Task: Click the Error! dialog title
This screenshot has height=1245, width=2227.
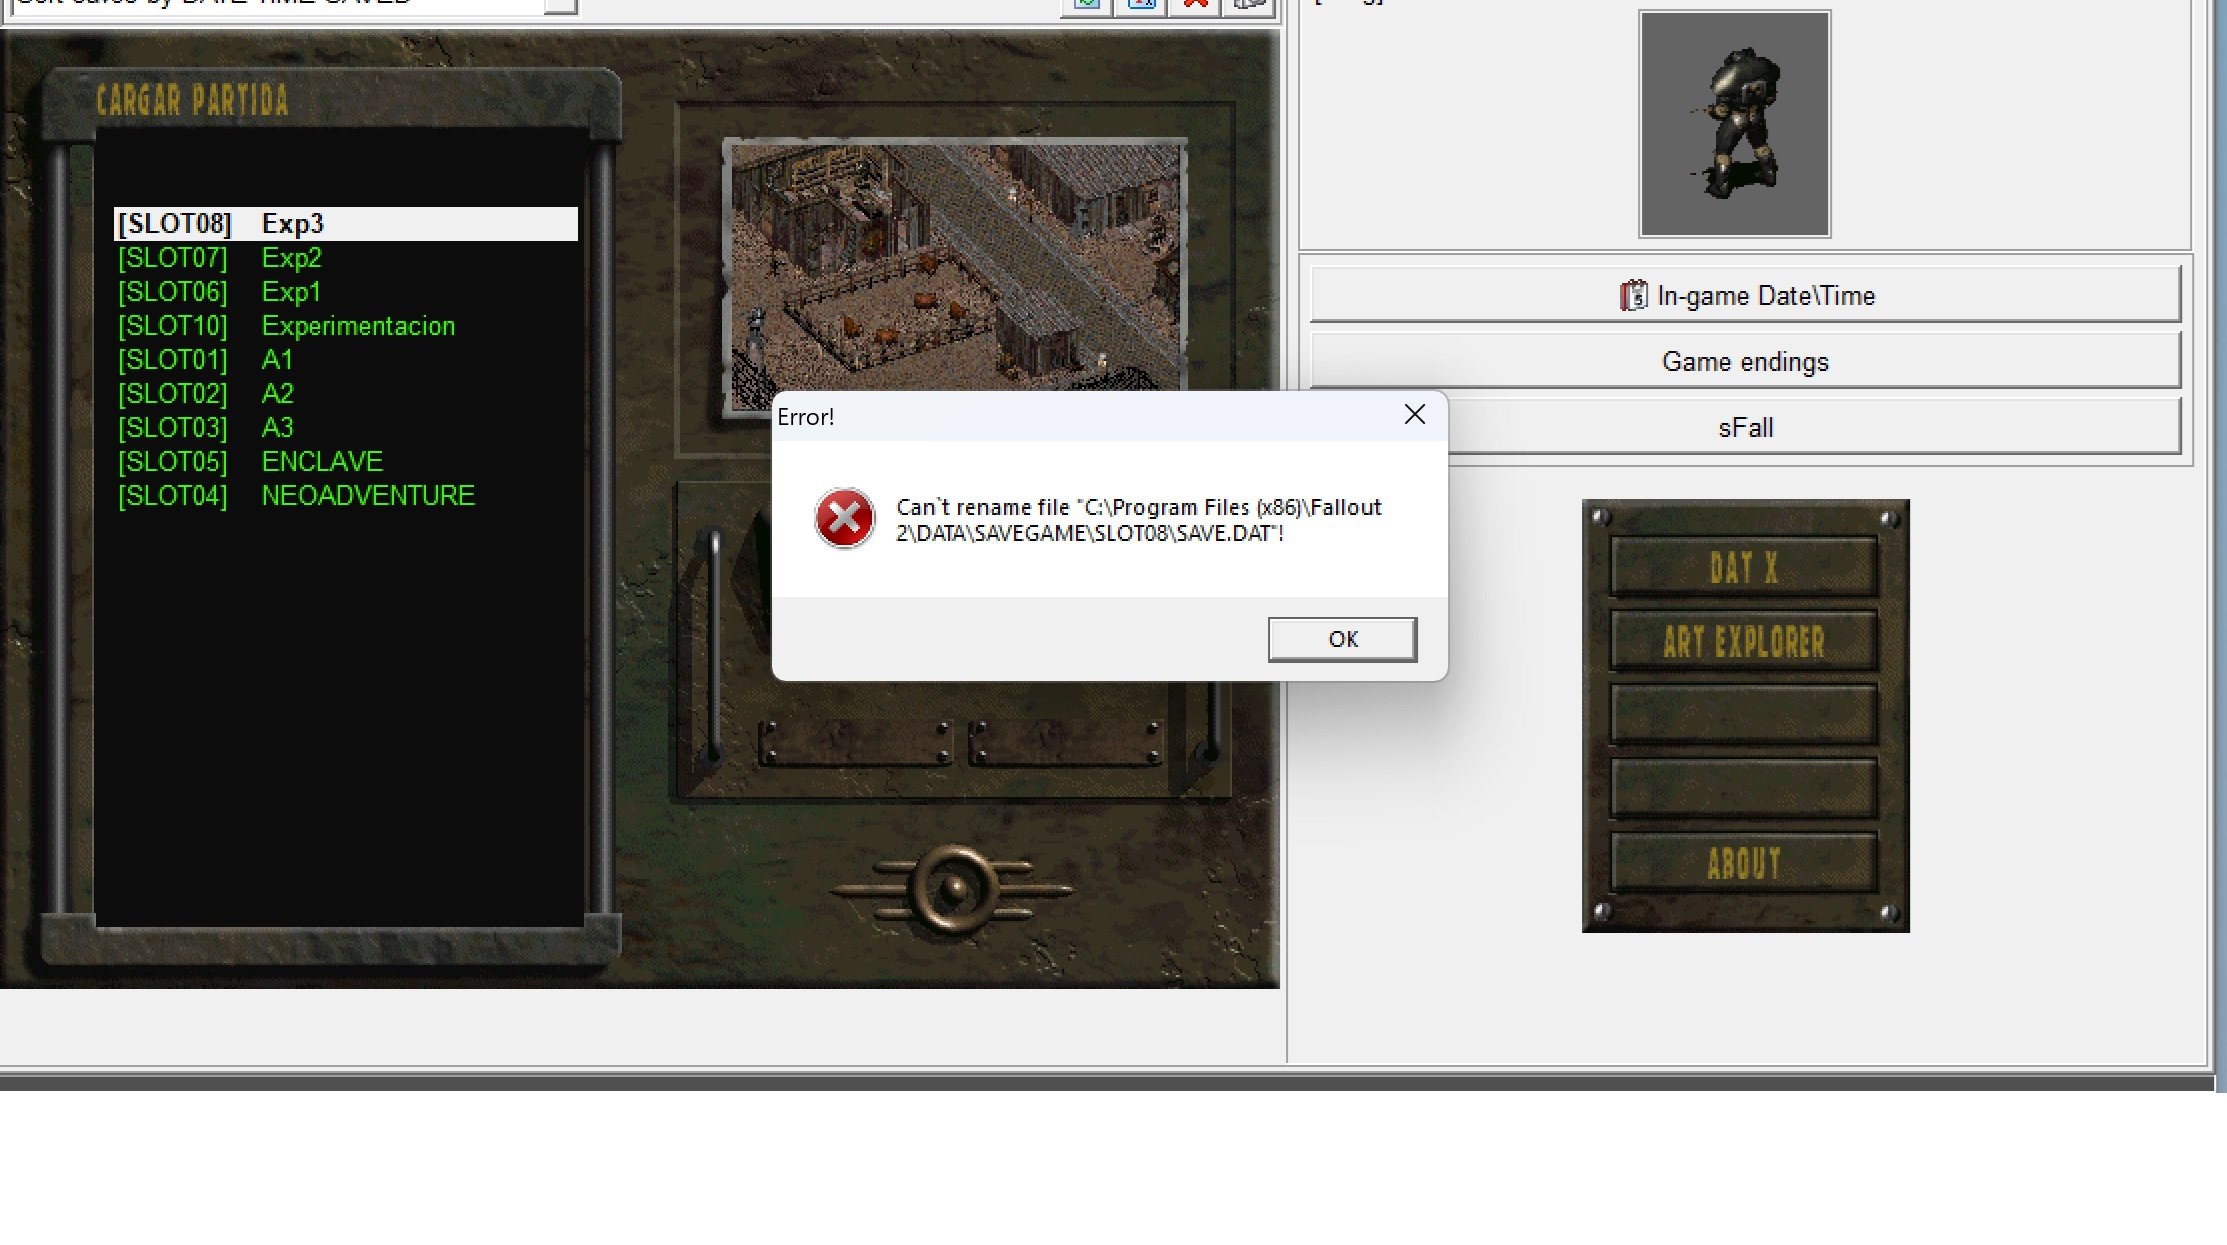Action: tap(805, 417)
